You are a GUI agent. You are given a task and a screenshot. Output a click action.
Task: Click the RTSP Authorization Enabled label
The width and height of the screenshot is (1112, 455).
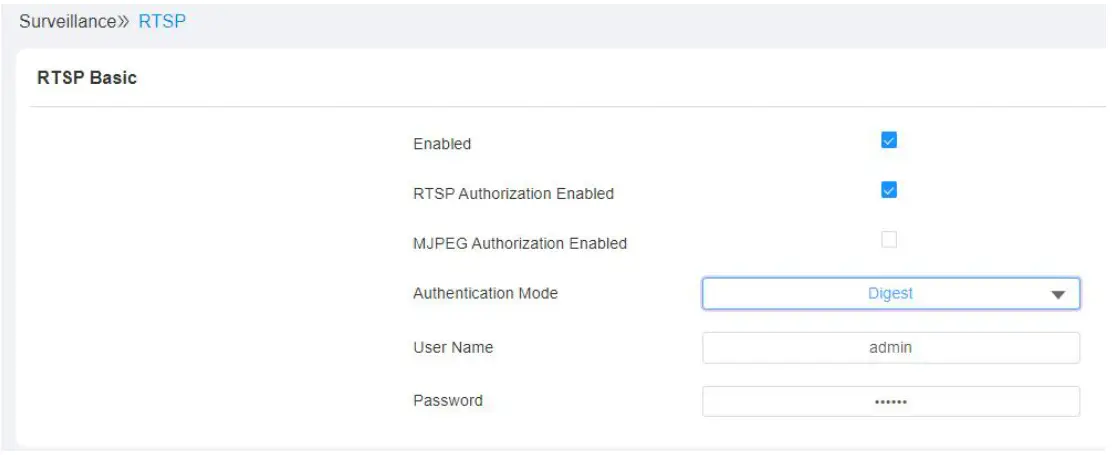point(513,194)
